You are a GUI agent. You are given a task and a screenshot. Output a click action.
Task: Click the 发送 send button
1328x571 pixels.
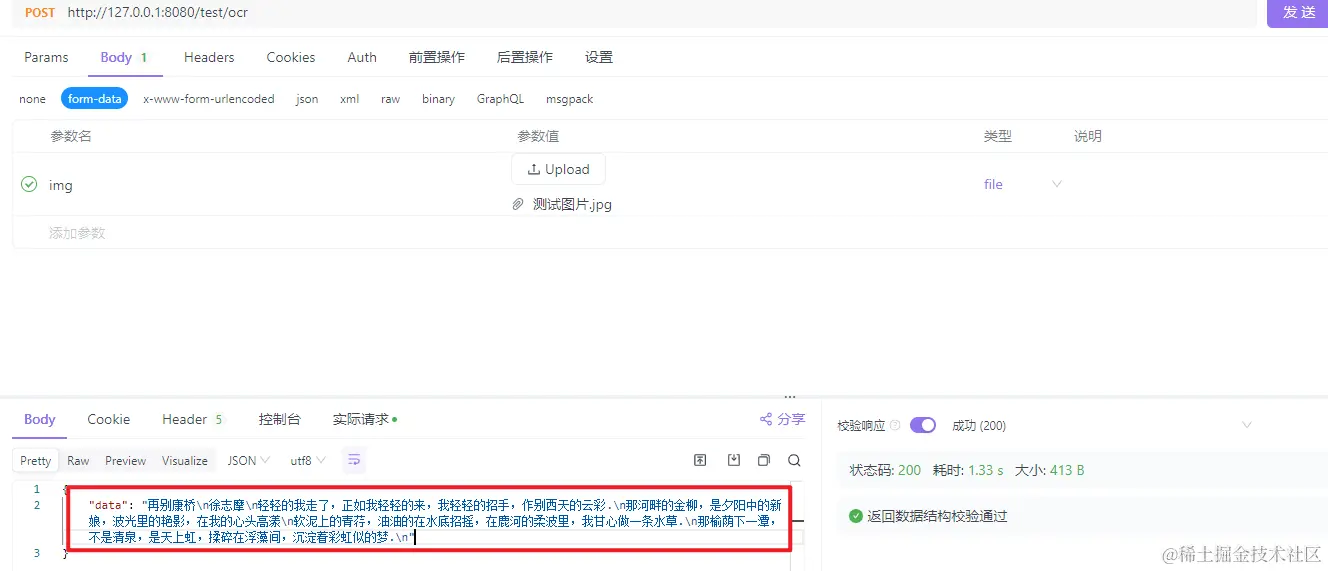[1297, 13]
